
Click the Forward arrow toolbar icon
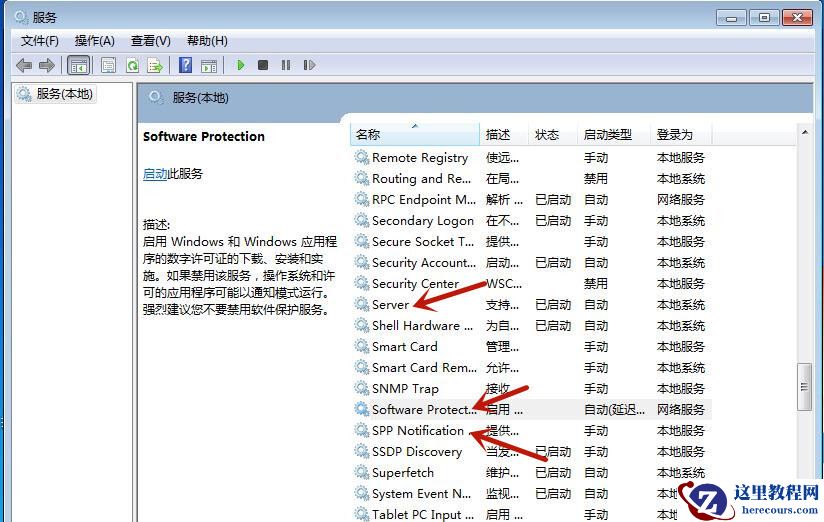(x=47, y=65)
